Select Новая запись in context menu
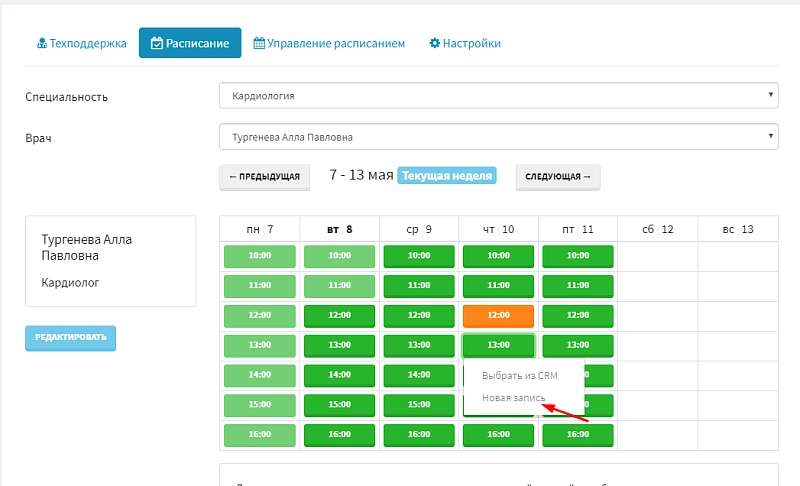800x486 pixels. (x=513, y=398)
